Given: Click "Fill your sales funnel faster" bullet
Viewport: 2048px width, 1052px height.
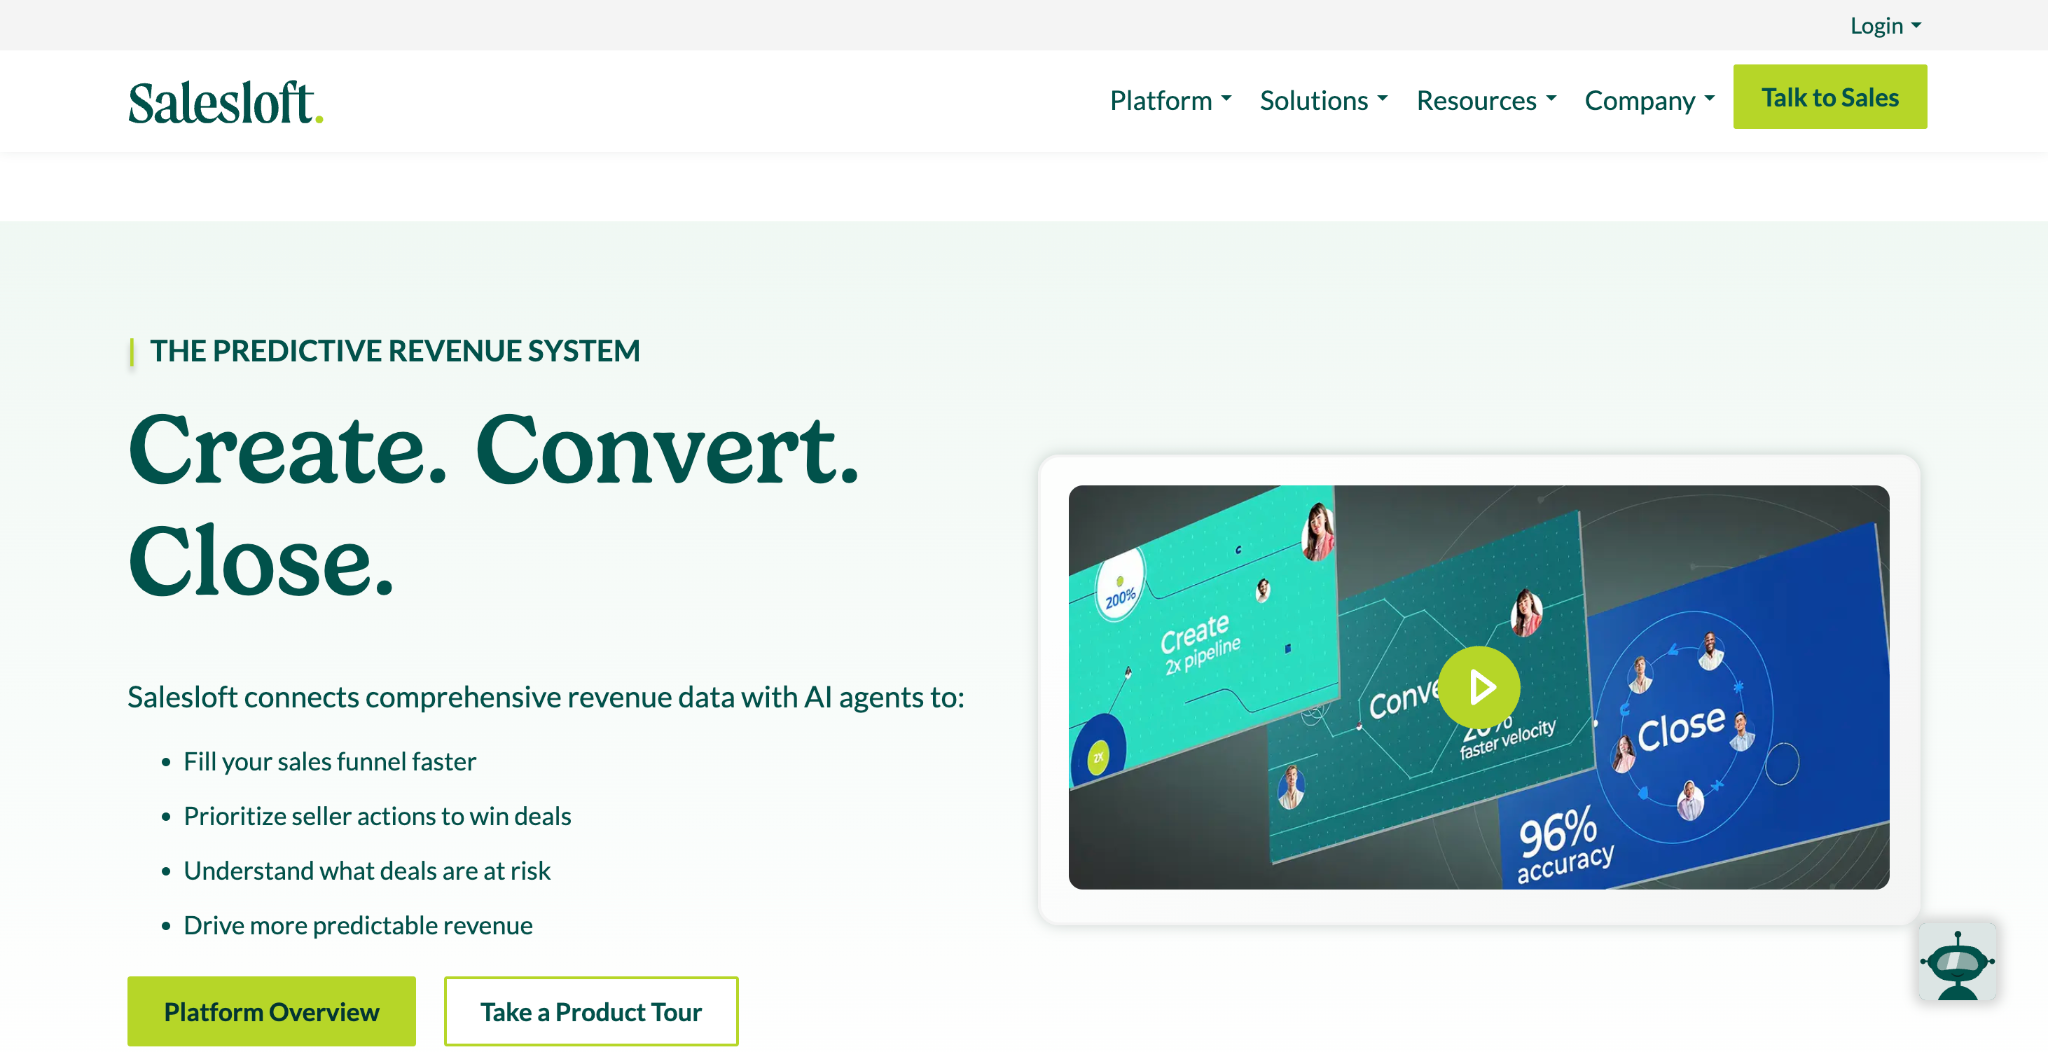Looking at the screenshot, I should tap(330, 762).
